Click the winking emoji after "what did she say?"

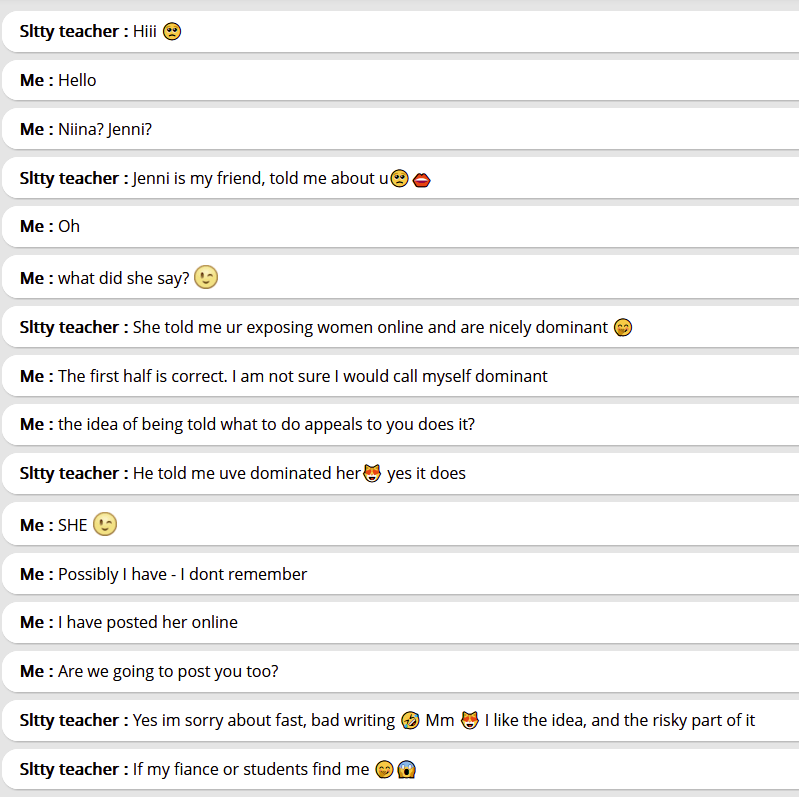click(206, 277)
